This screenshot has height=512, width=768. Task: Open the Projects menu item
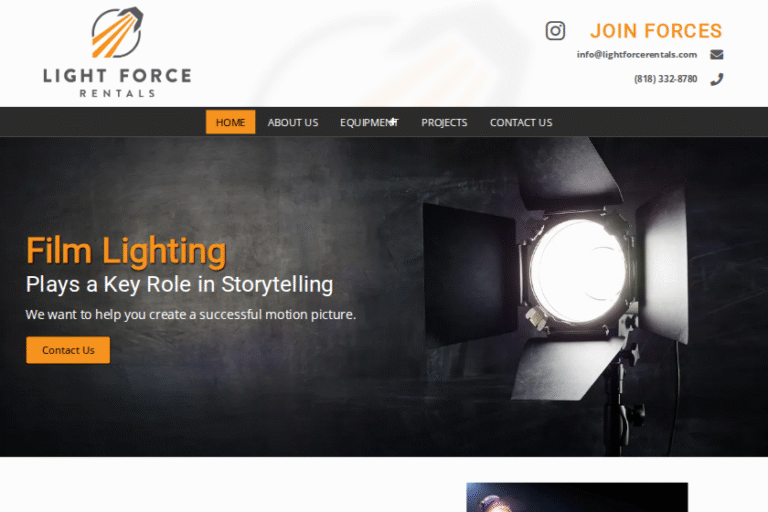pos(444,122)
